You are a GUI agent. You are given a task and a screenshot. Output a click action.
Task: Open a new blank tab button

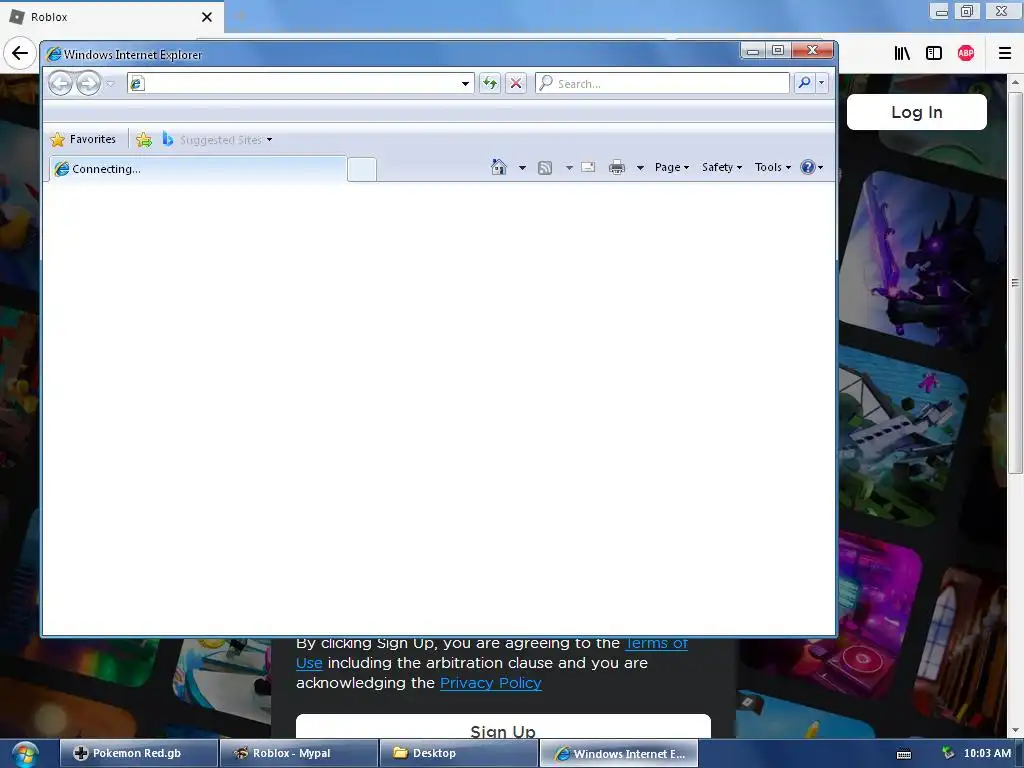pos(362,169)
